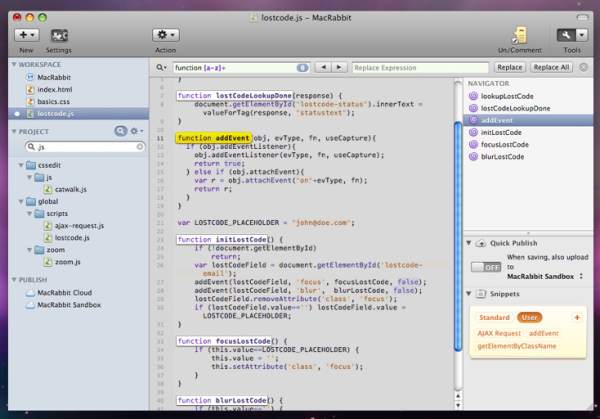Click the scrollbar up arrow
This screenshot has height=419, width=600.
click(x=458, y=395)
